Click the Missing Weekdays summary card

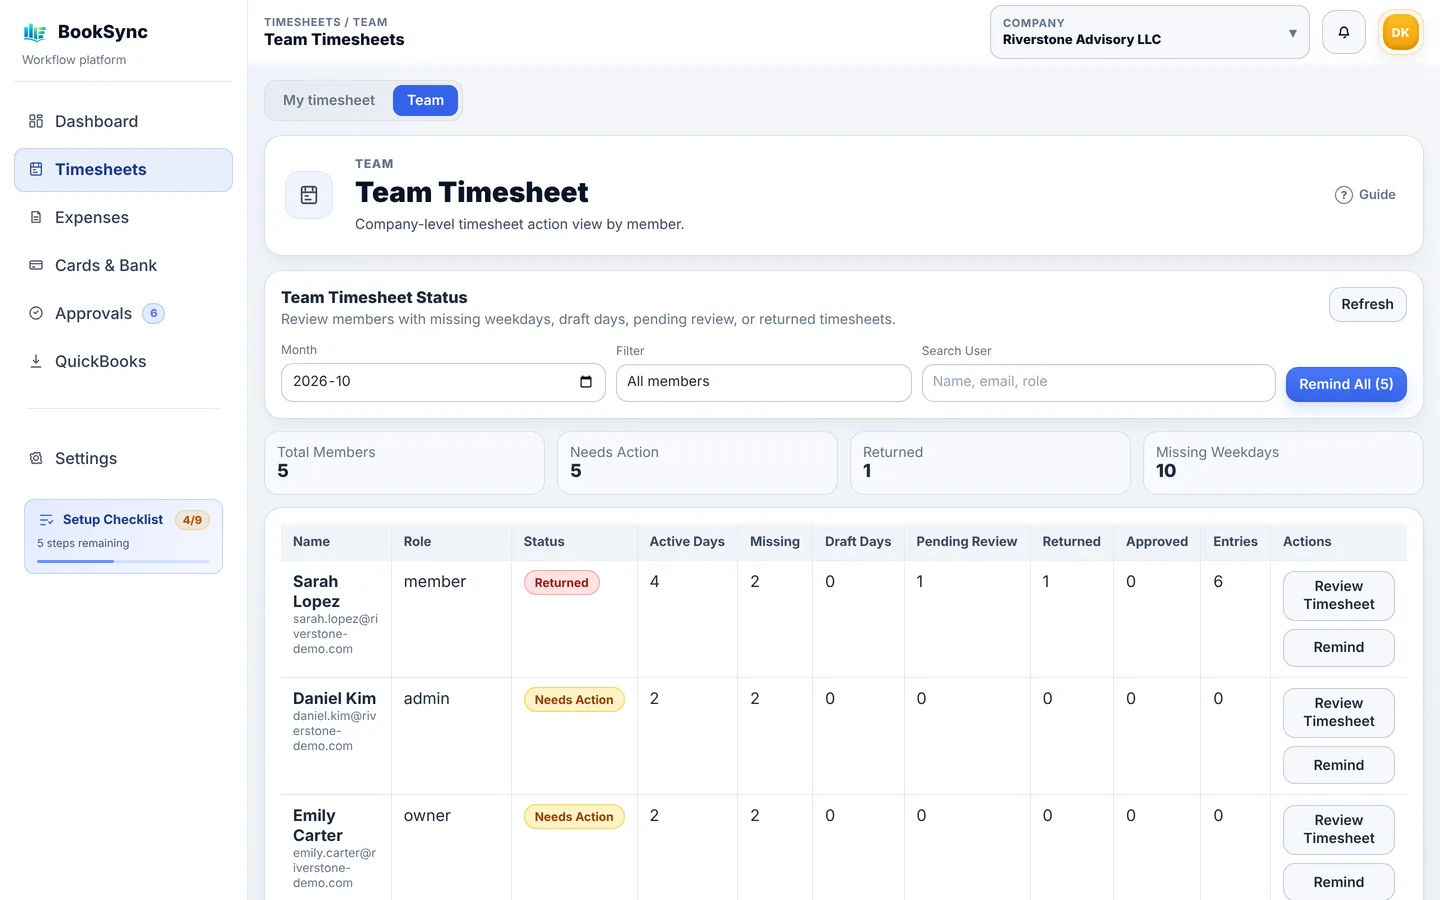pos(1283,462)
